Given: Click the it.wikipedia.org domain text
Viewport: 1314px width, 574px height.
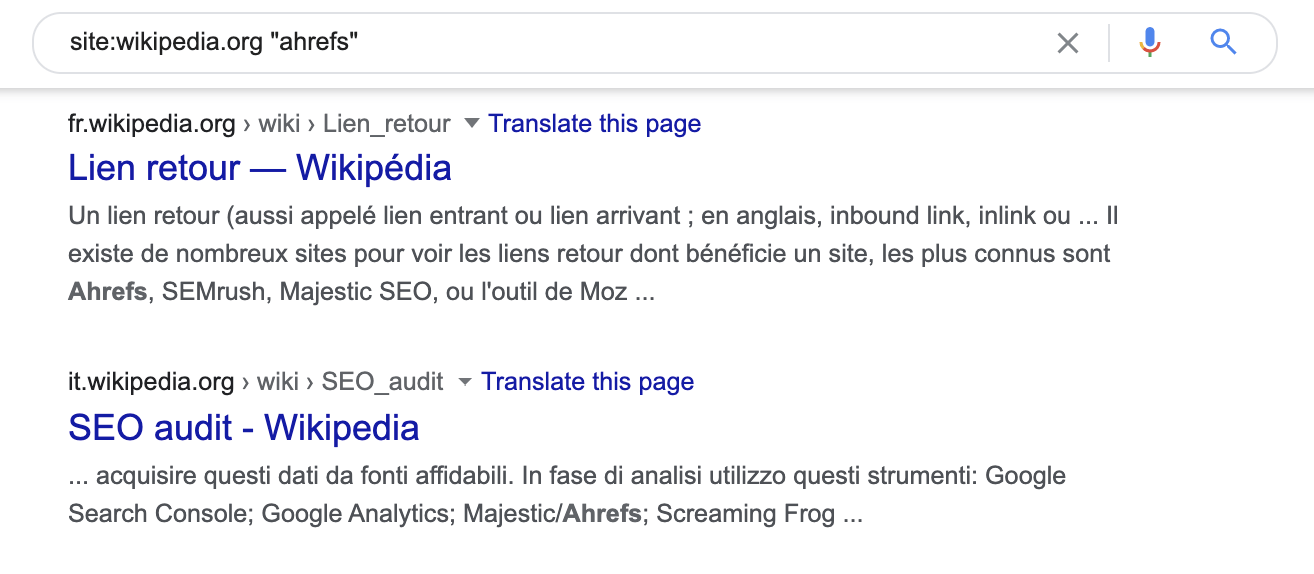Looking at the screenshot, I should coord(151,382).
